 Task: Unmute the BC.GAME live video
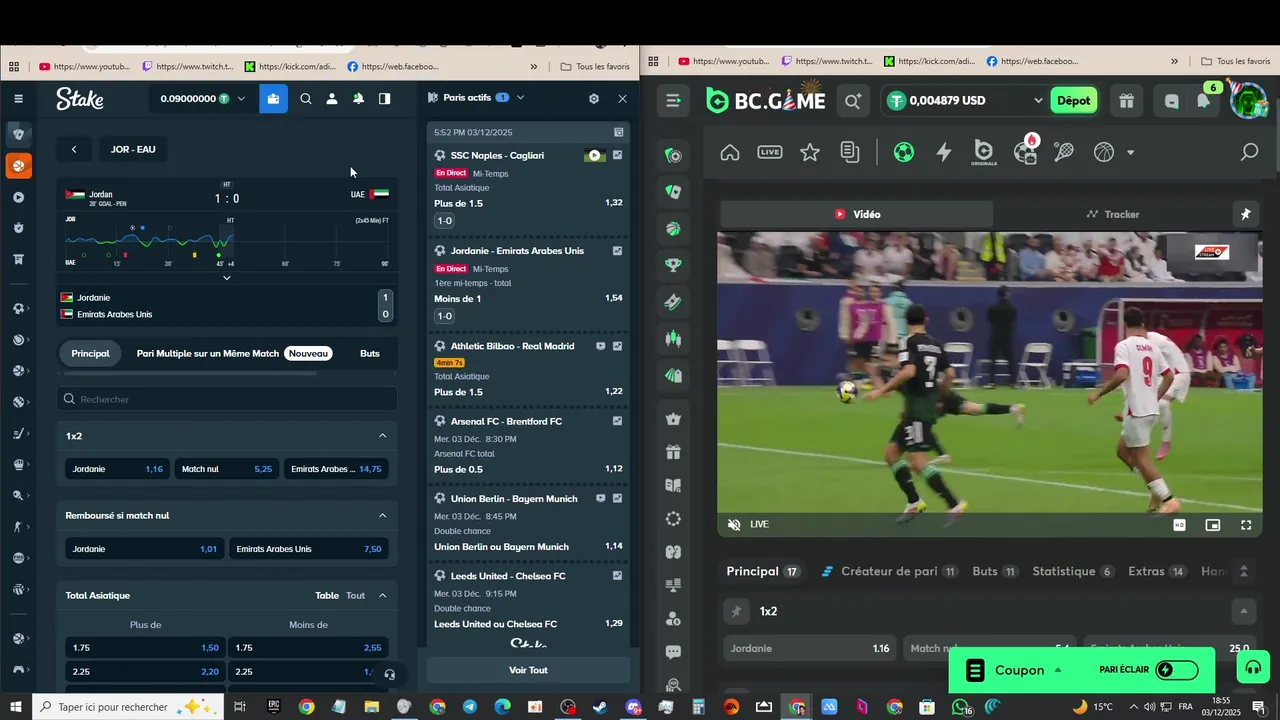point(734,525)
